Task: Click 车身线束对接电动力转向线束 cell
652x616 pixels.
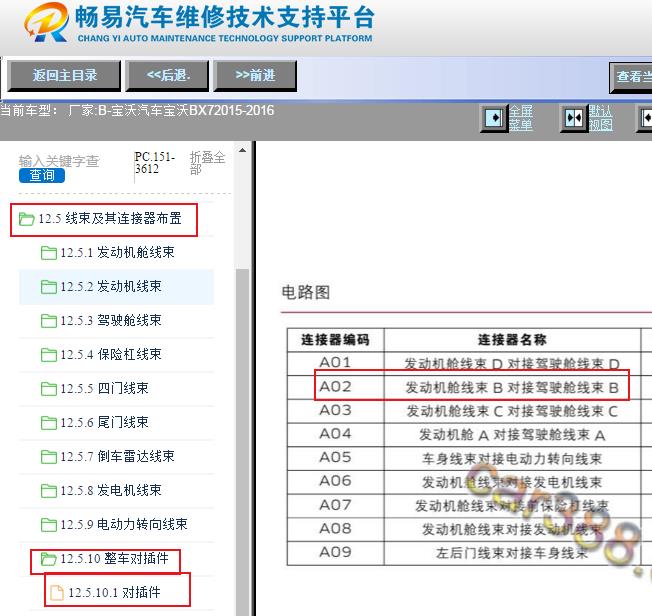Action: pyautogui.click(x=512, y=459)
